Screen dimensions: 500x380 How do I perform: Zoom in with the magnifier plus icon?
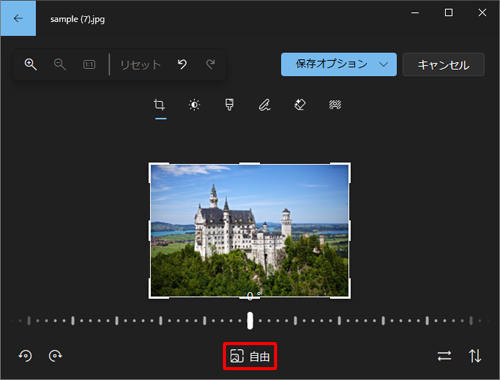(30, 64)
